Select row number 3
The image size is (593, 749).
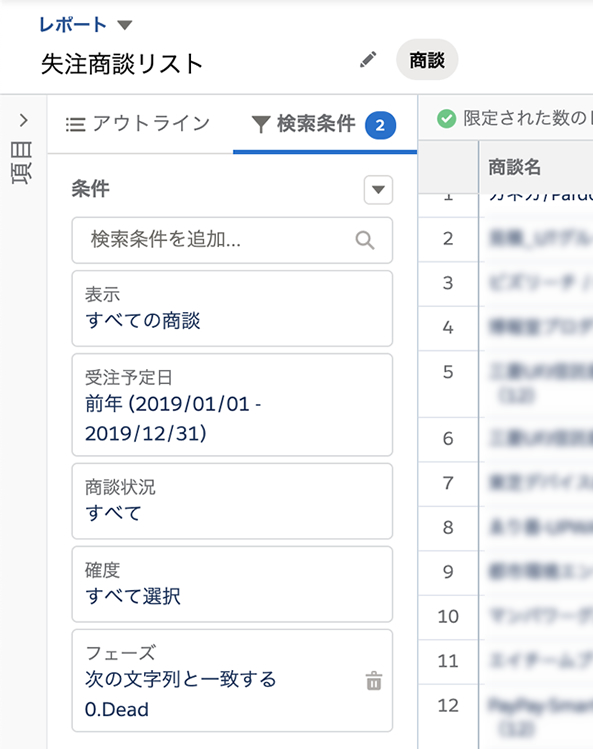(x=448, y=283)
